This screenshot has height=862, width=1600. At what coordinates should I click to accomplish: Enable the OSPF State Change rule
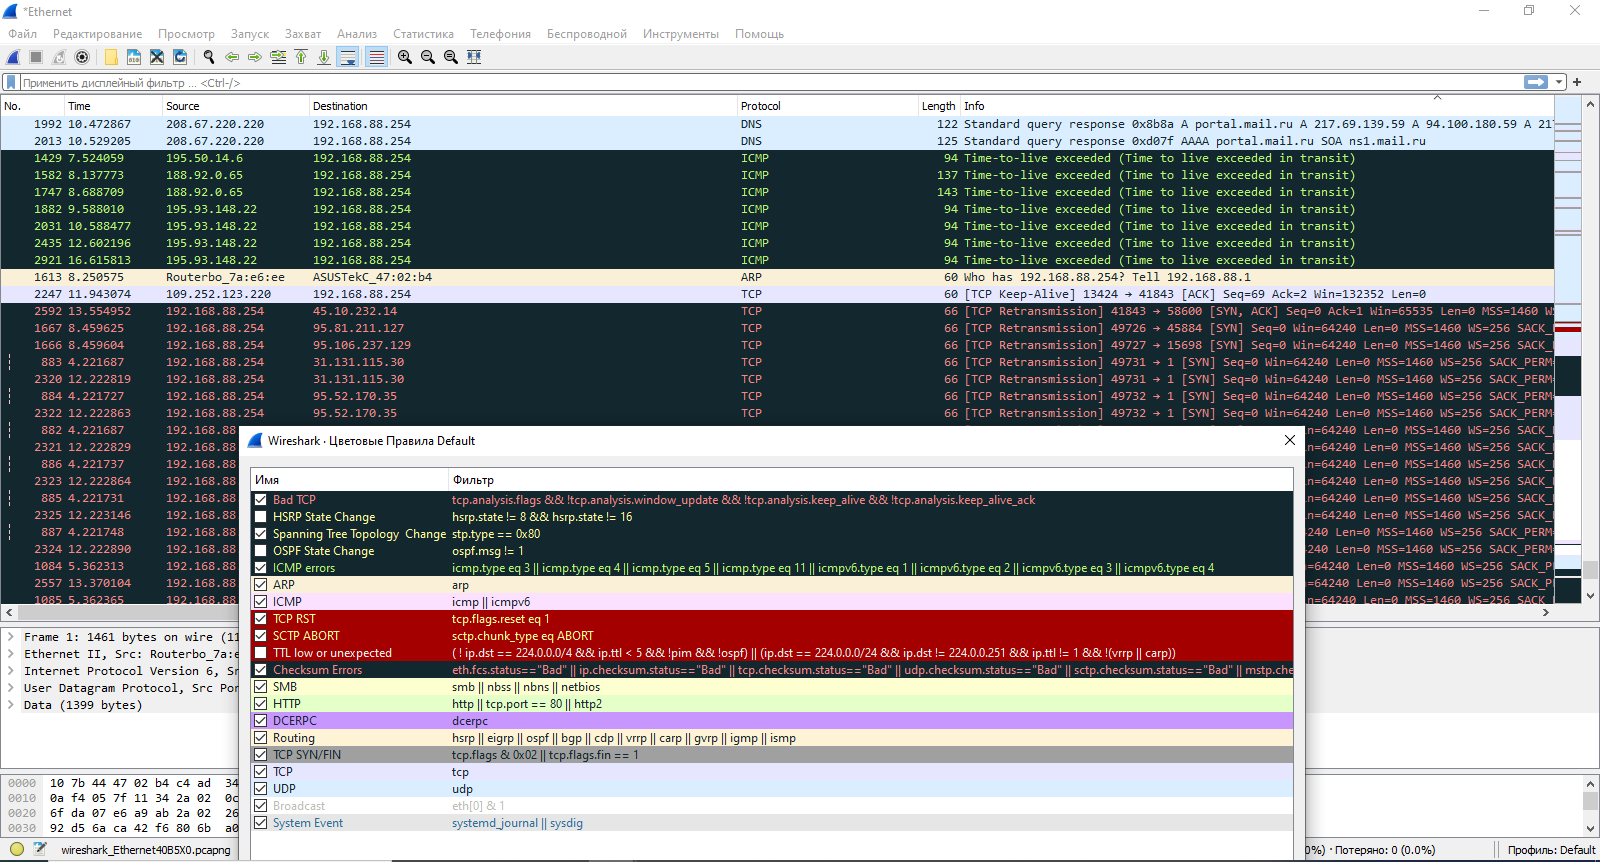tap(261, 551)
